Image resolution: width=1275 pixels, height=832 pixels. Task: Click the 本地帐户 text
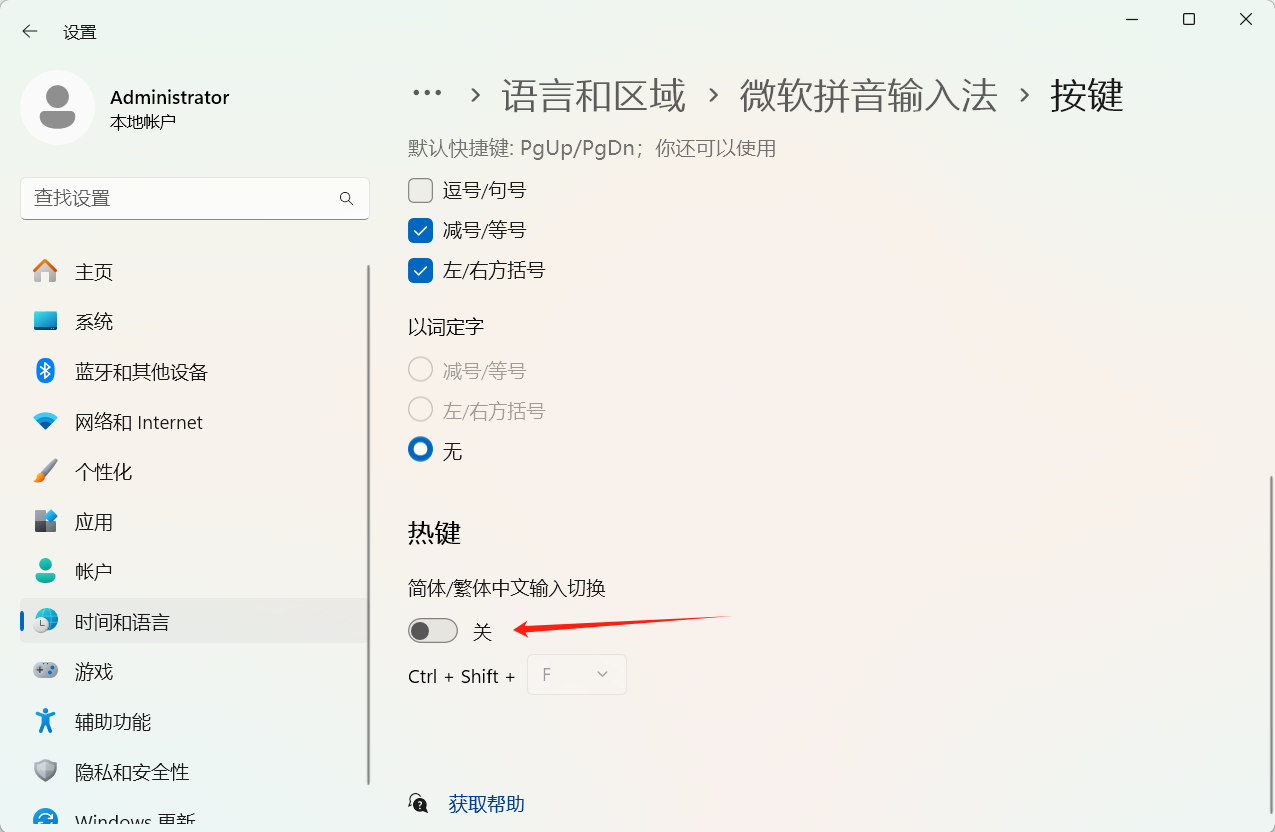coord(143,122)
